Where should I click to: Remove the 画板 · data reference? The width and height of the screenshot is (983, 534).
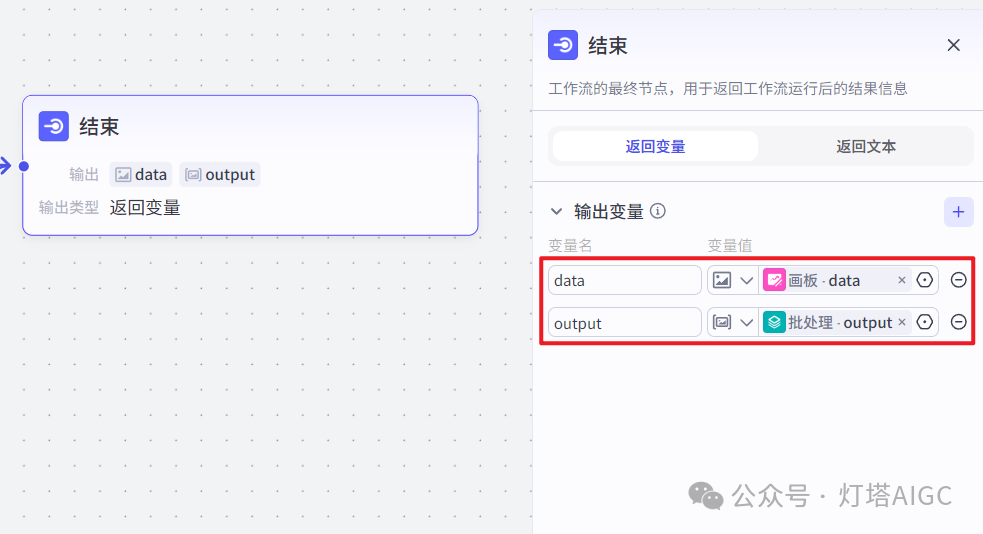pos(902,280)
